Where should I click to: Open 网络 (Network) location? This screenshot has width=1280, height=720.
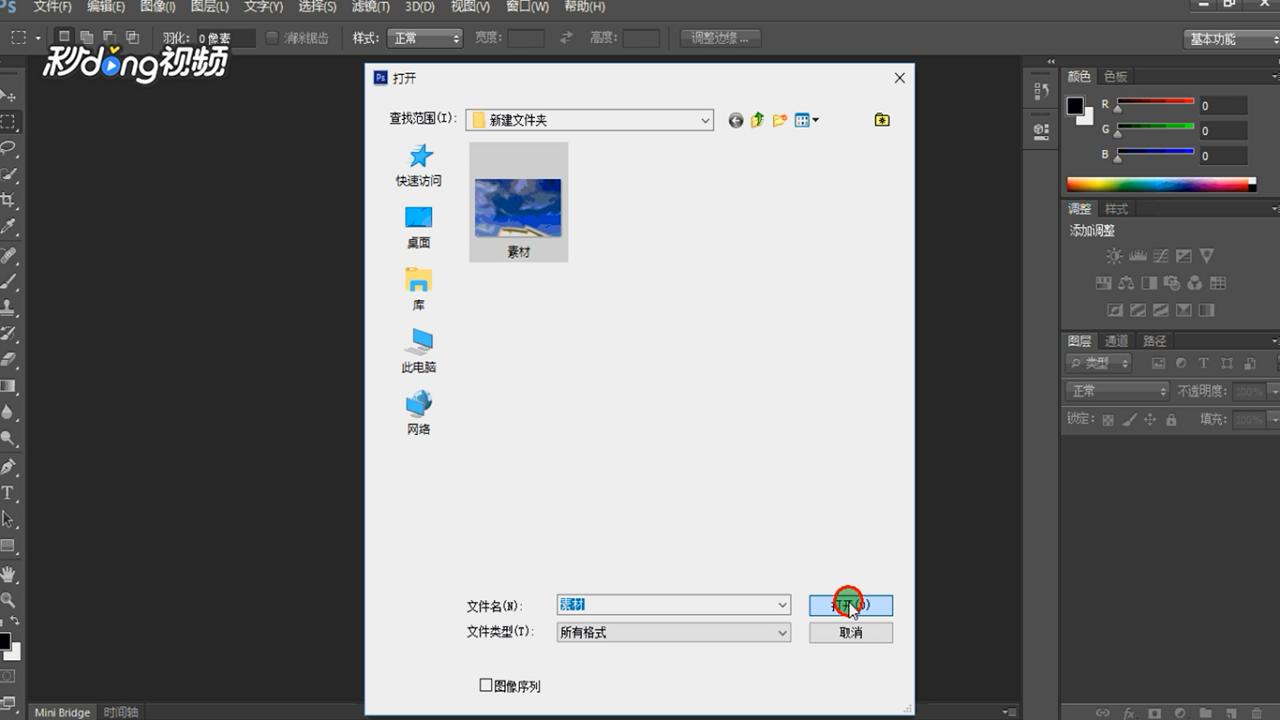coord(419,413)
